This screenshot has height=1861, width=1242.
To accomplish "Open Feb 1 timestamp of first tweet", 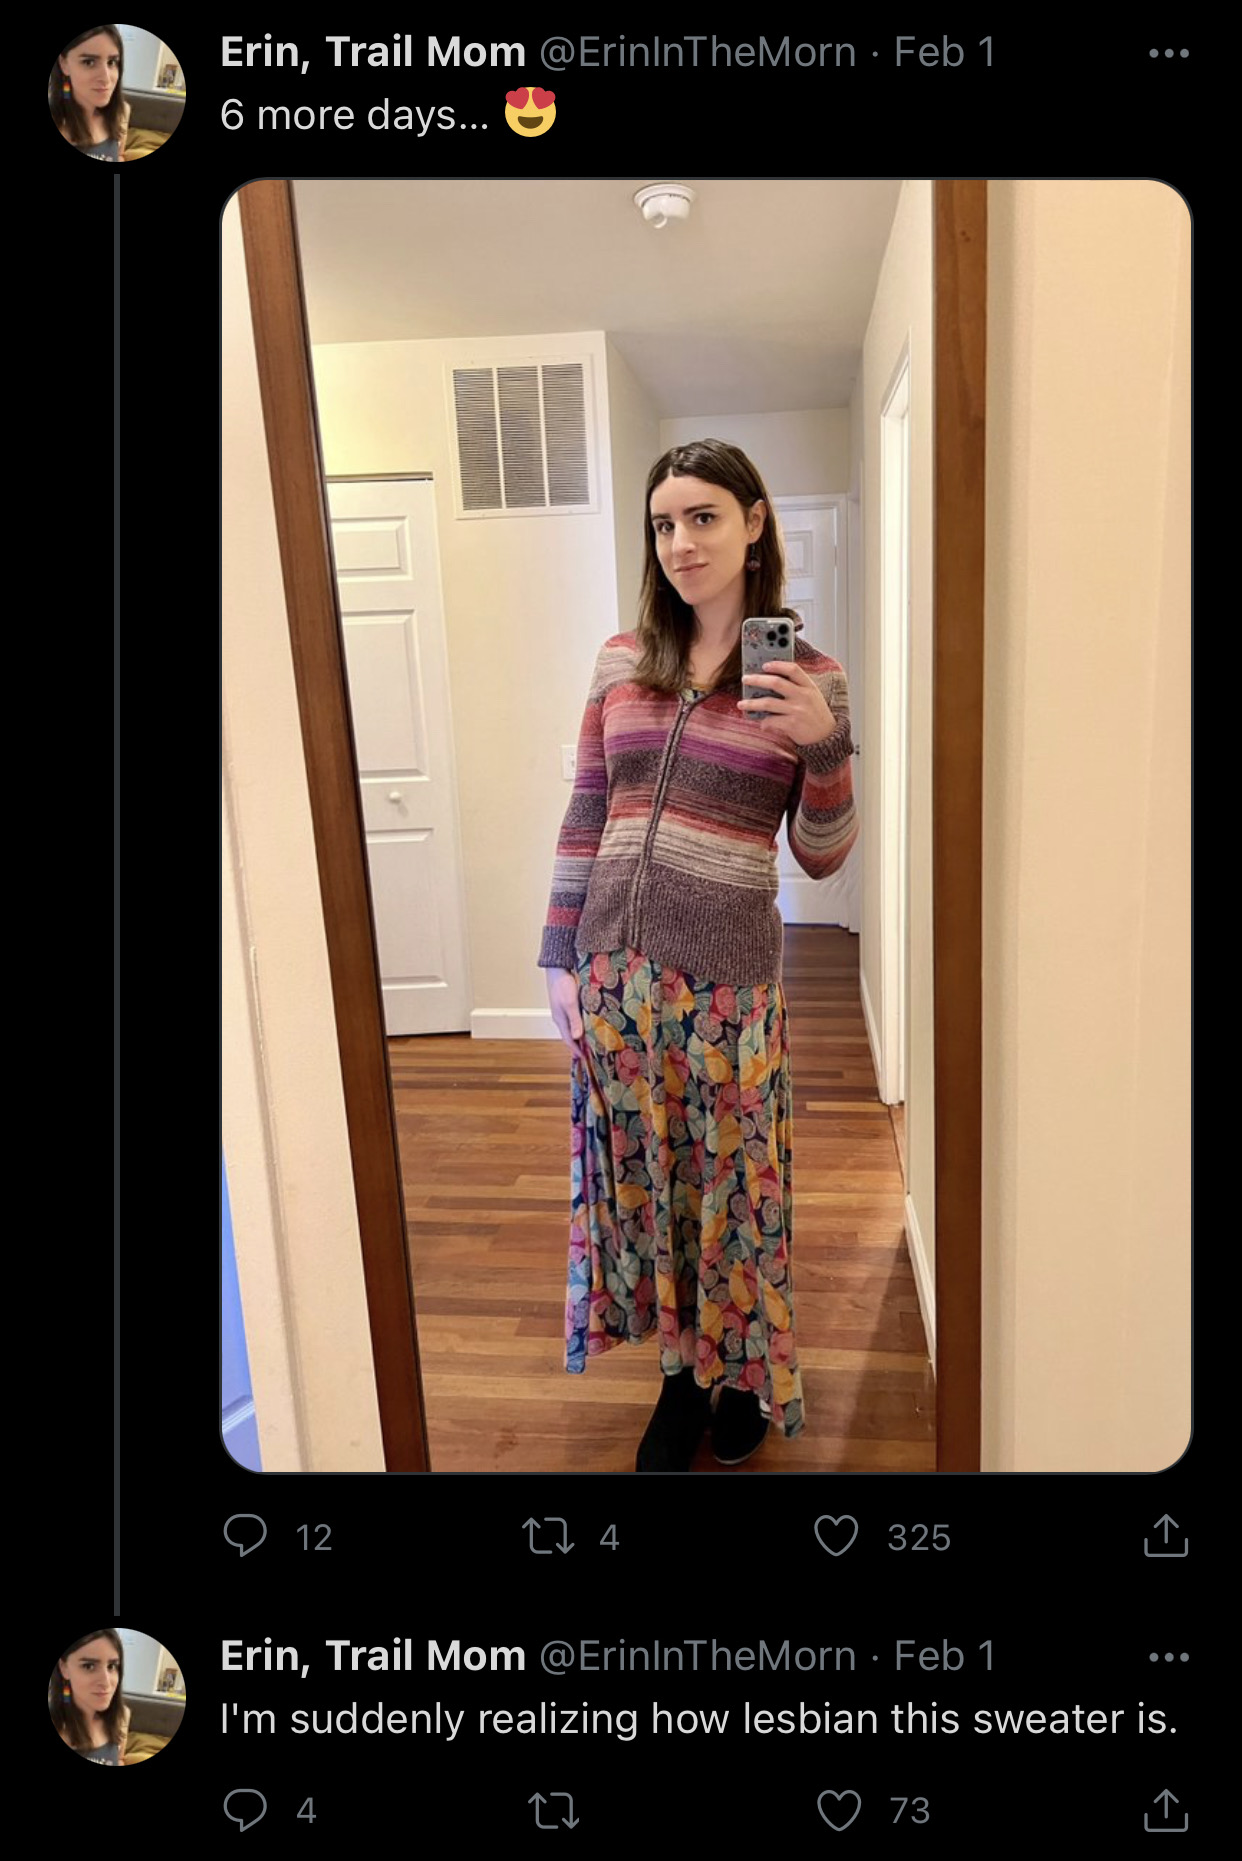I will (x=945, y=53).
